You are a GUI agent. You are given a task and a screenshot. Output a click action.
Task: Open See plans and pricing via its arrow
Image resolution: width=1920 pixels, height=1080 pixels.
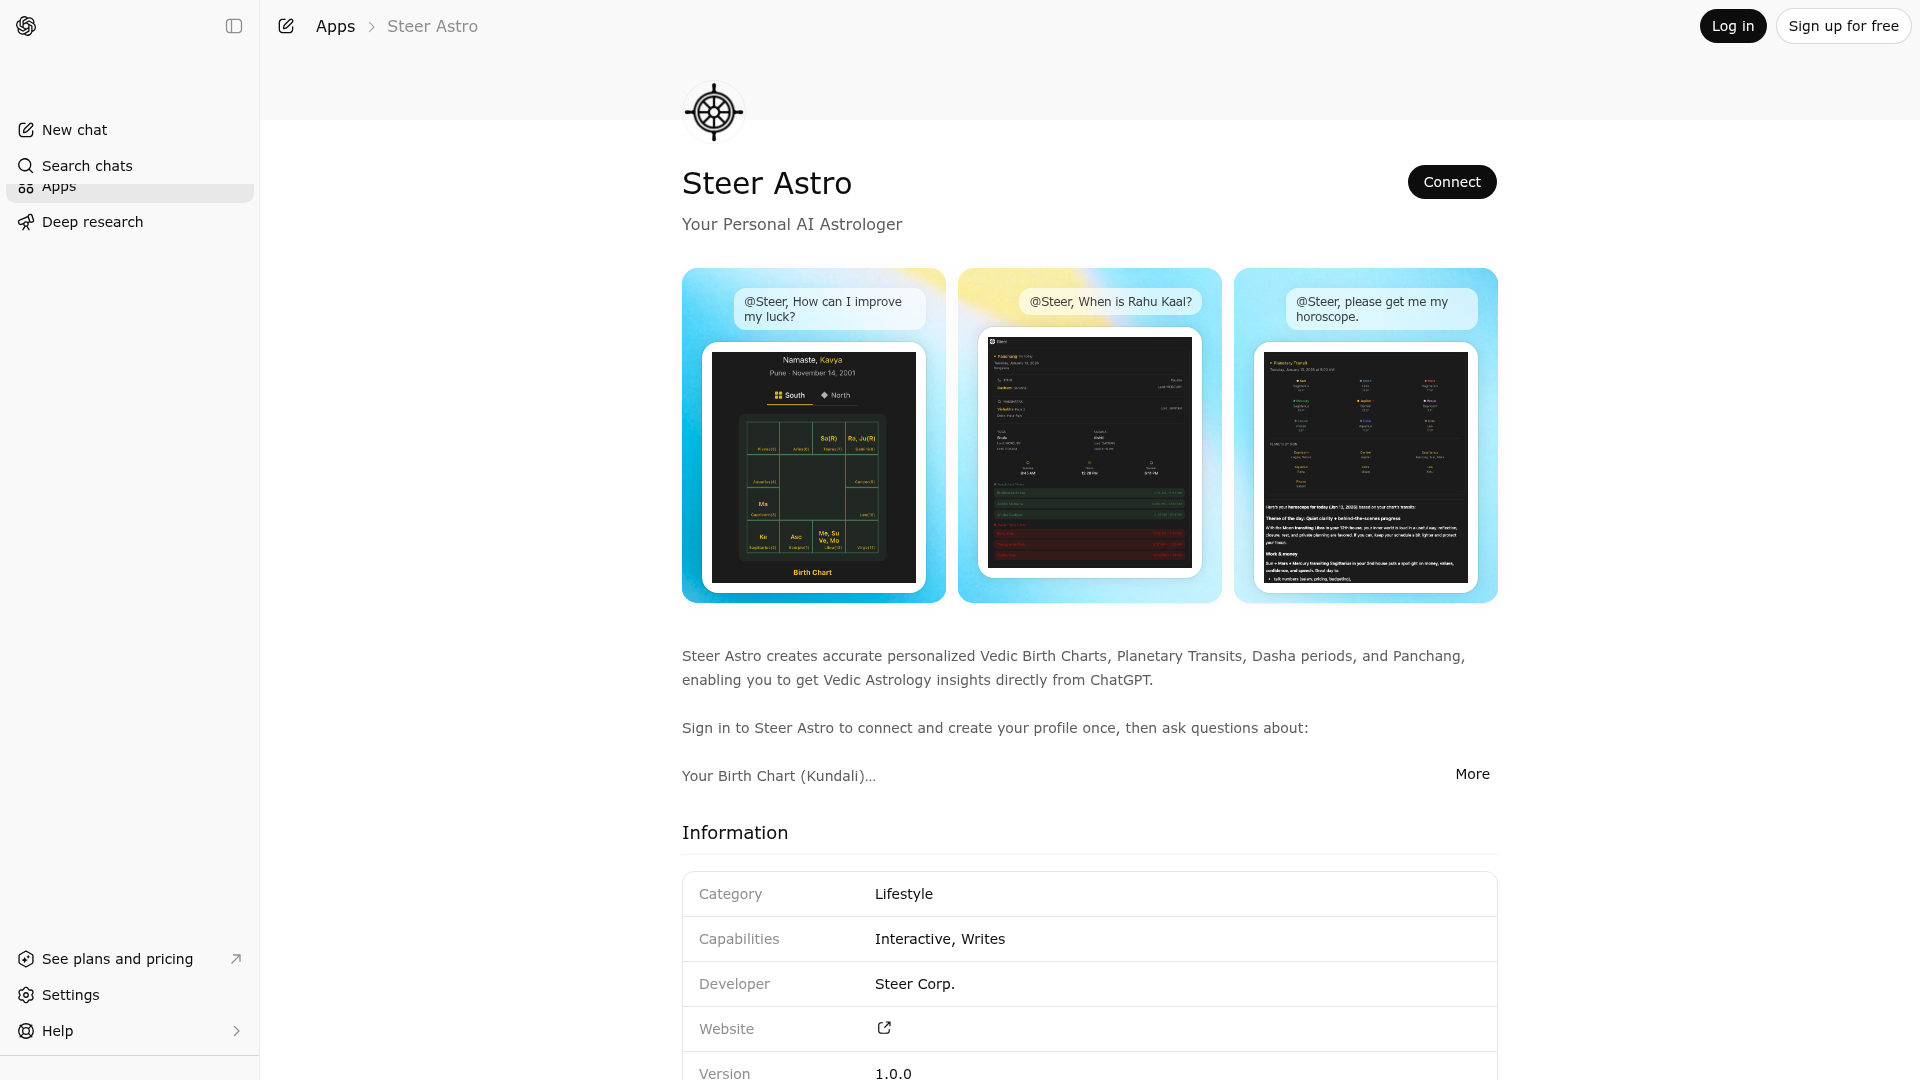236,958
